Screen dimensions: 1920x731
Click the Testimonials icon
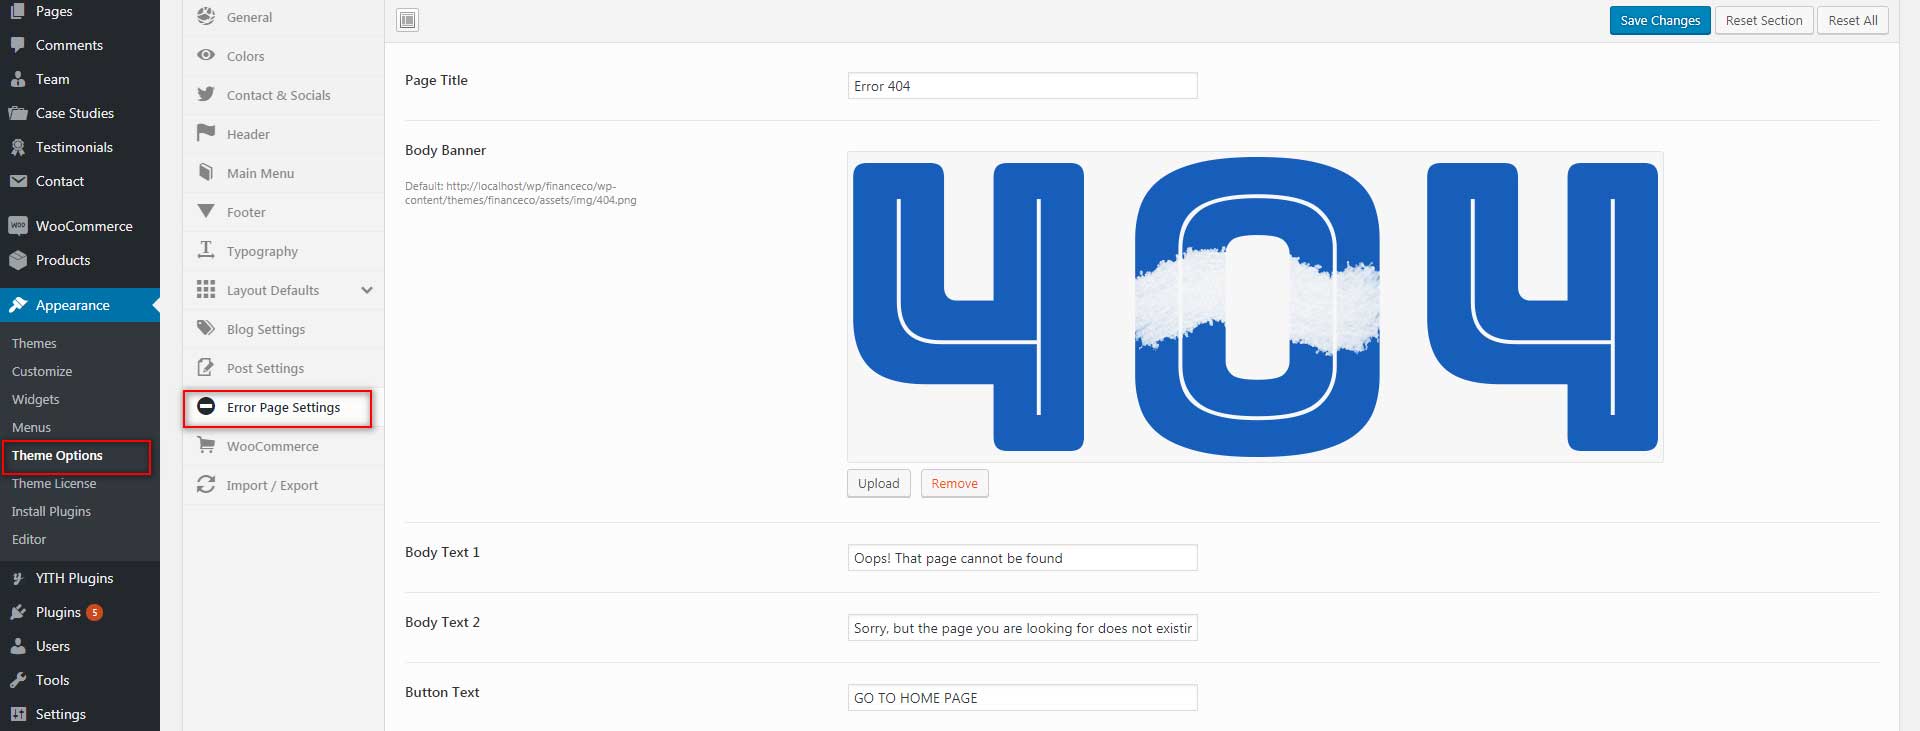(18, 147)
